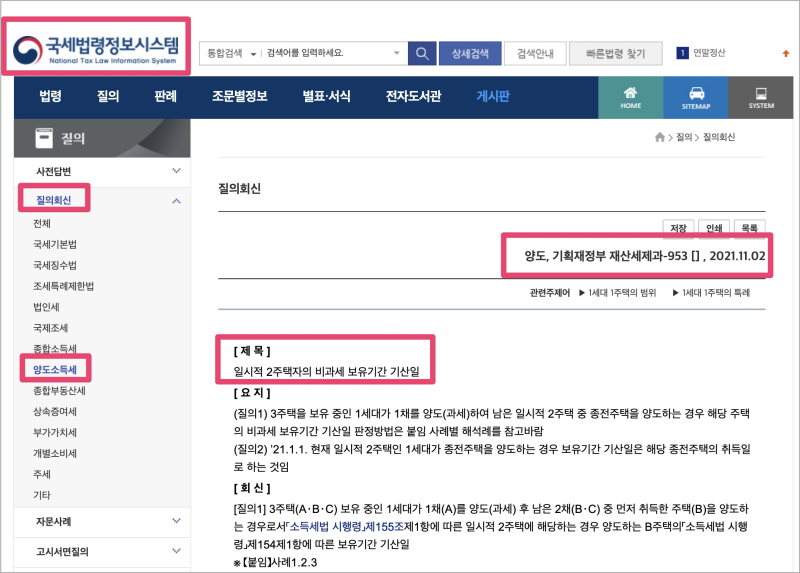Open the 법령 main menu

(x=50, y=97)
